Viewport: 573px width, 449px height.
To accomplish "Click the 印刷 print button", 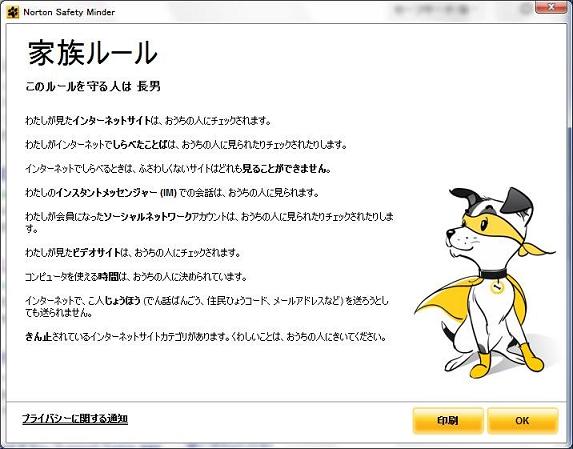I will 448,421.
